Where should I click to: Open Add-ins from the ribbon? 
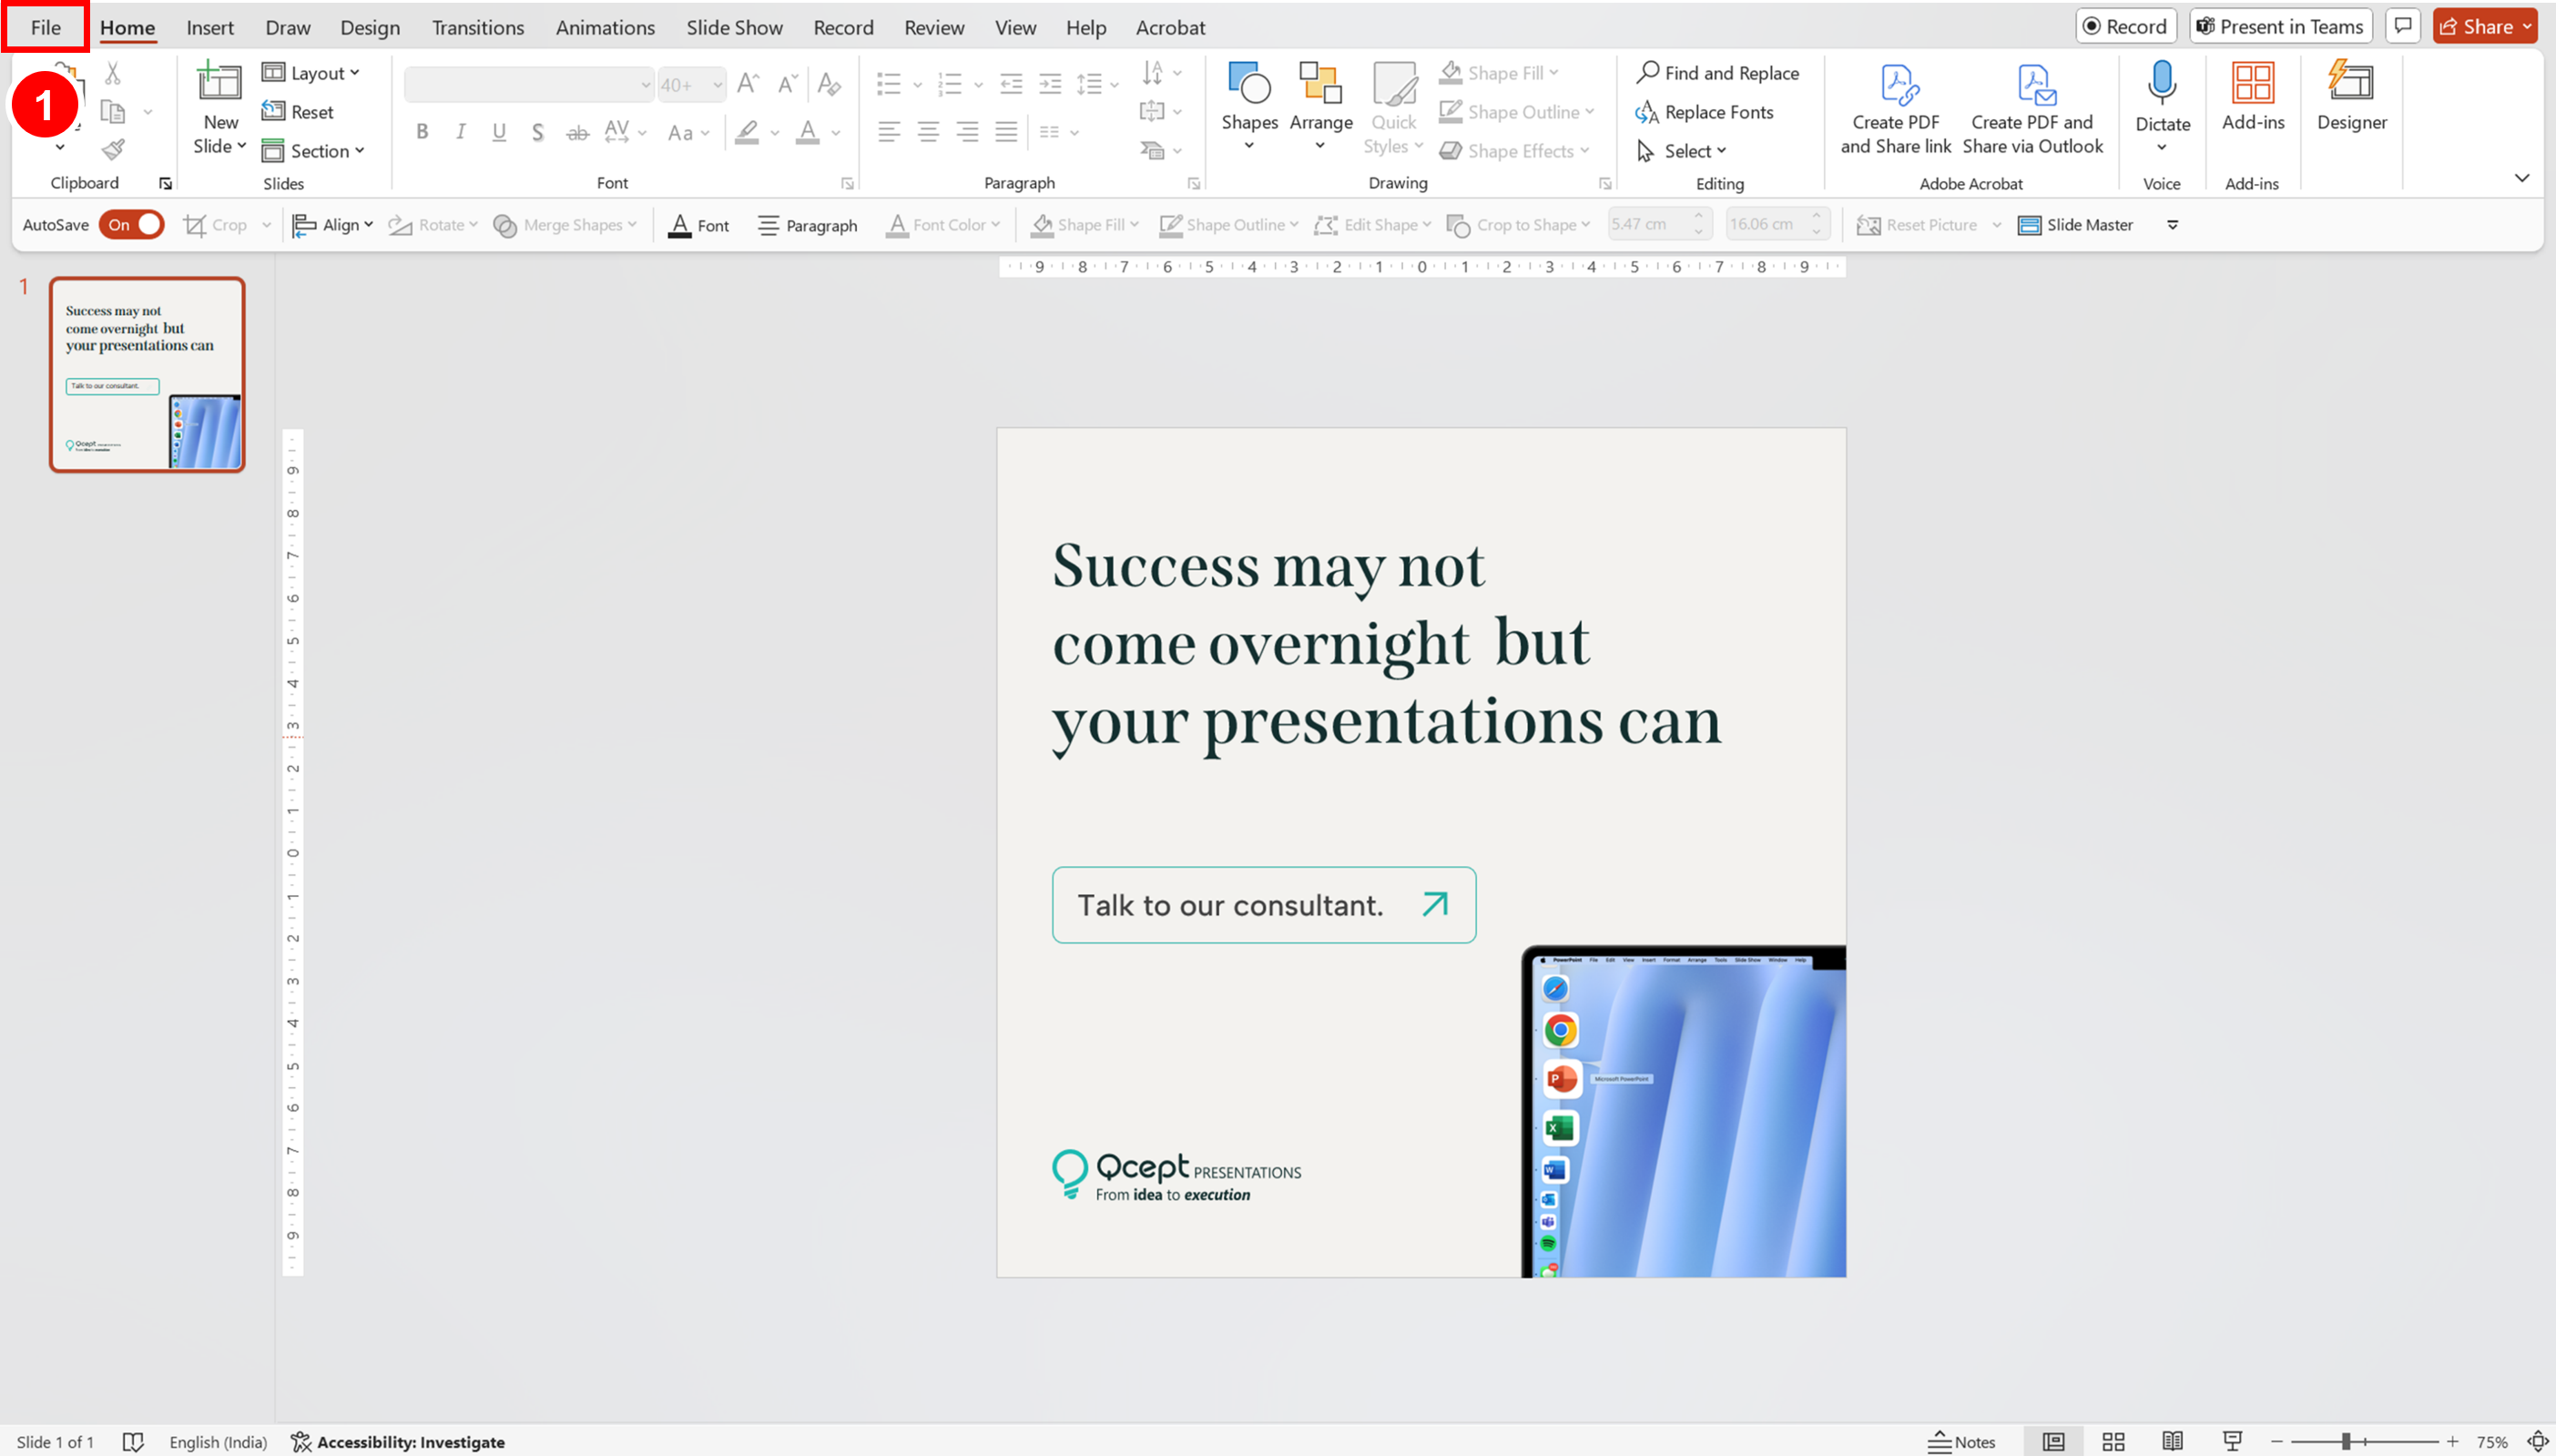coord(2252,96)
